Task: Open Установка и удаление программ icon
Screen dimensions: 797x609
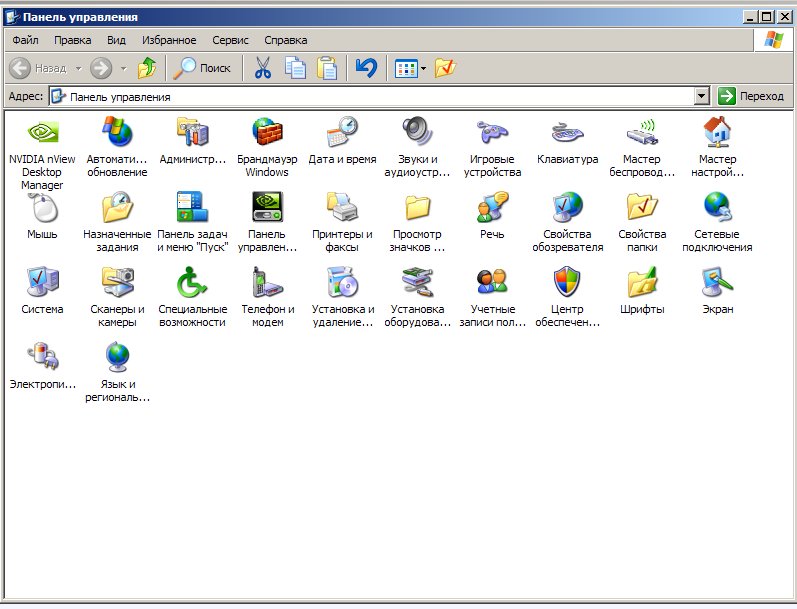Action: tap(342, 282)
